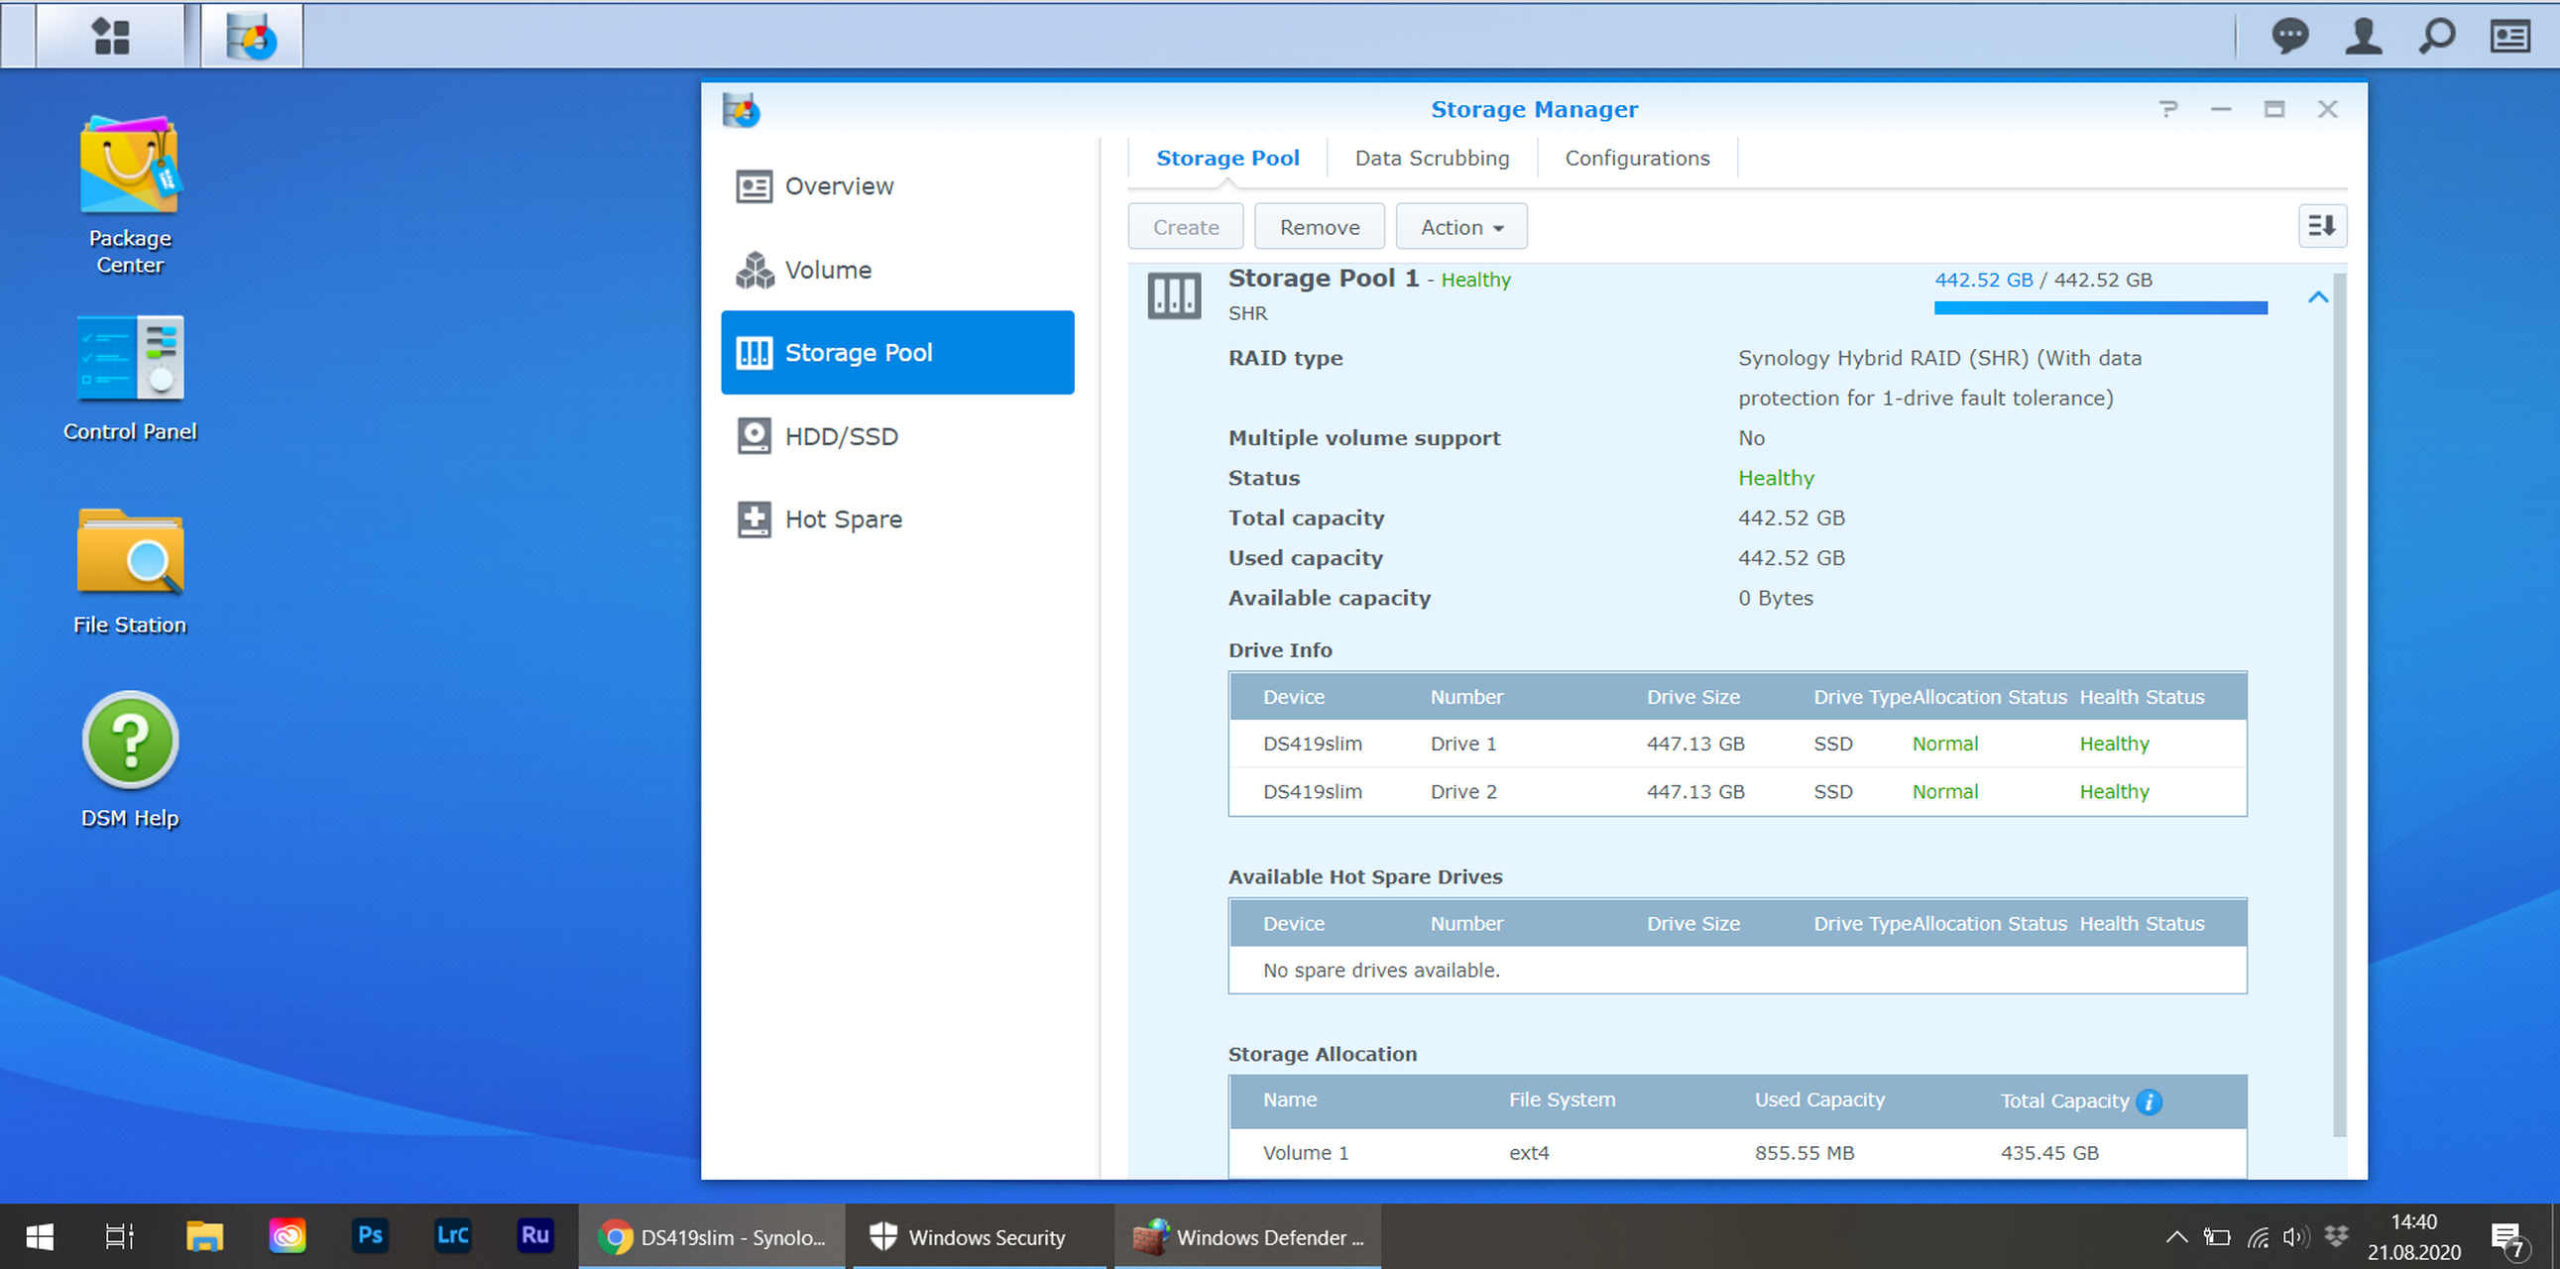Click the Storage Manager title bar logo
The height and width of the screenshot is (1269, 2560).
coord(741,109)
